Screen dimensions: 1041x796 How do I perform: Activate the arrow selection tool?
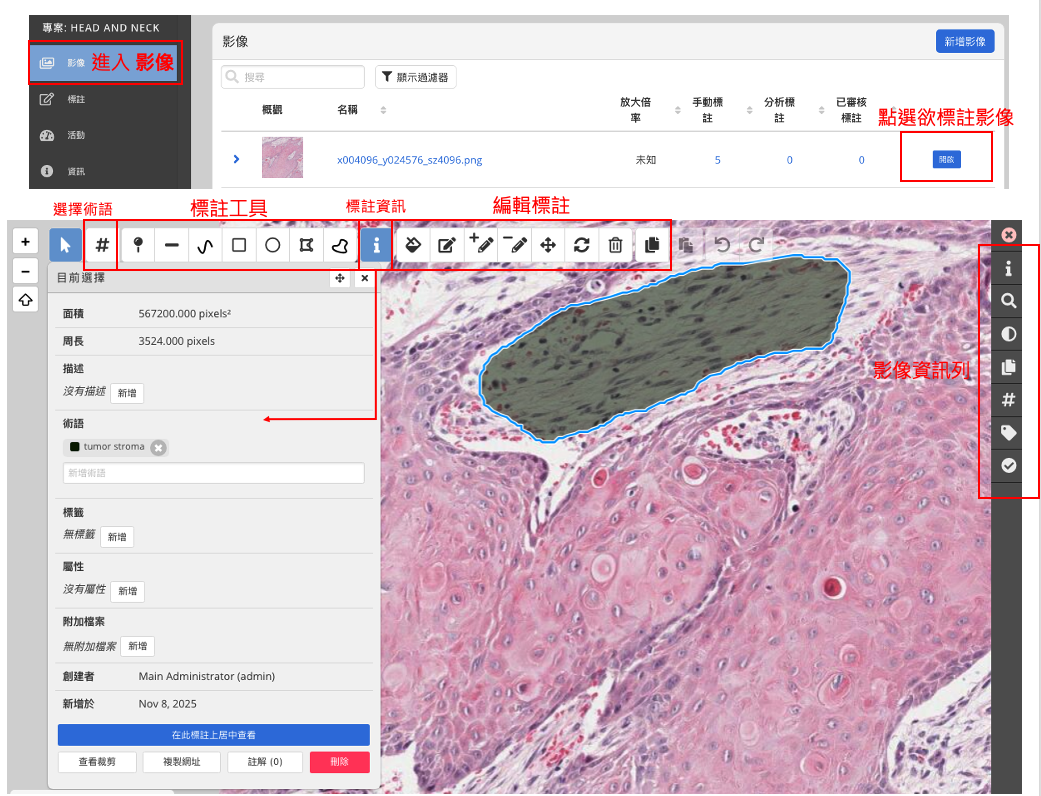66,245
